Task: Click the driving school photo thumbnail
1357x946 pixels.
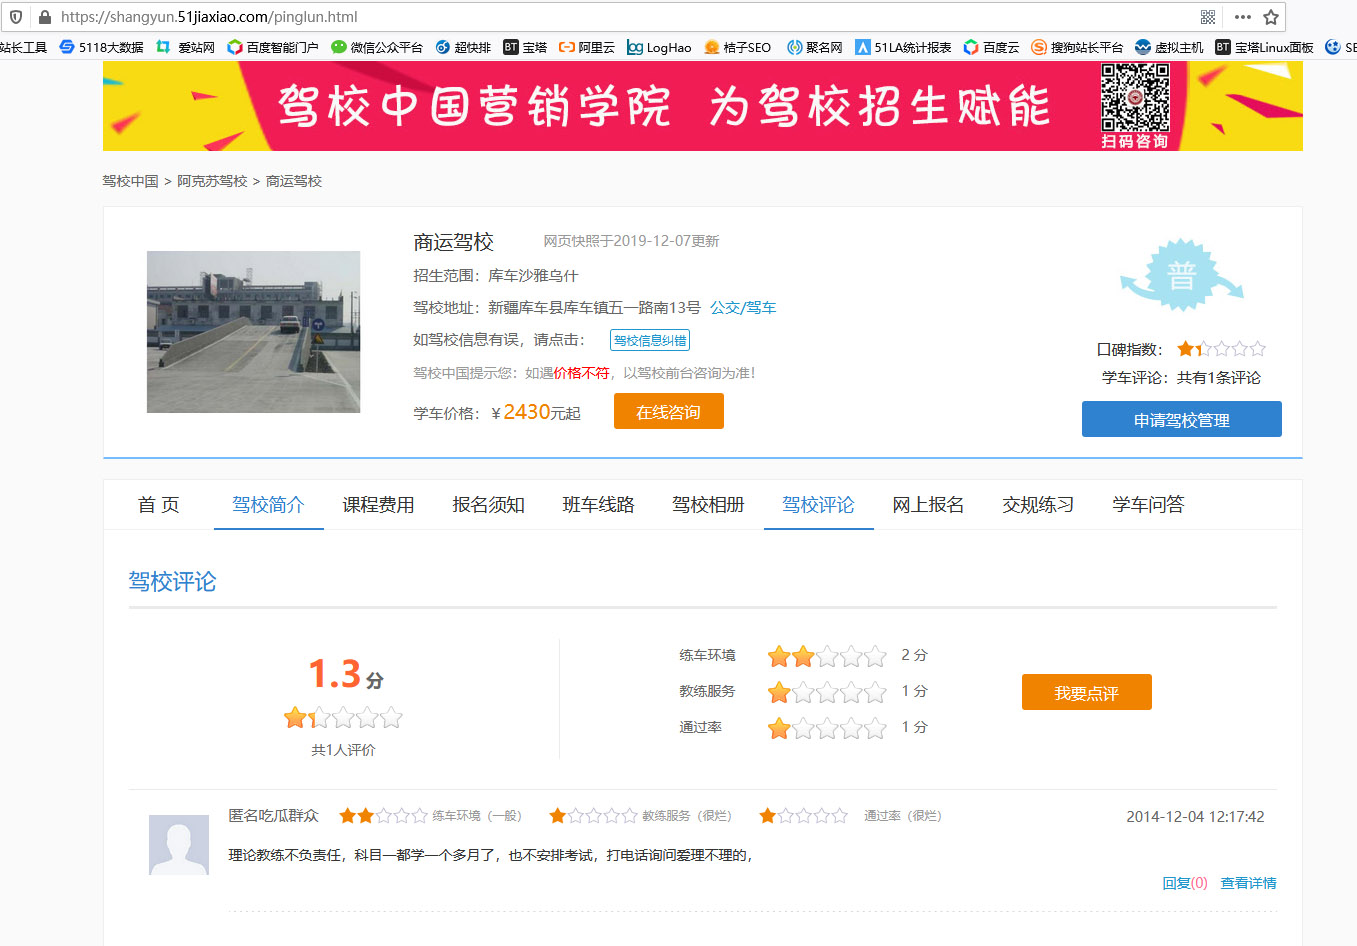Action: point(253,332)
